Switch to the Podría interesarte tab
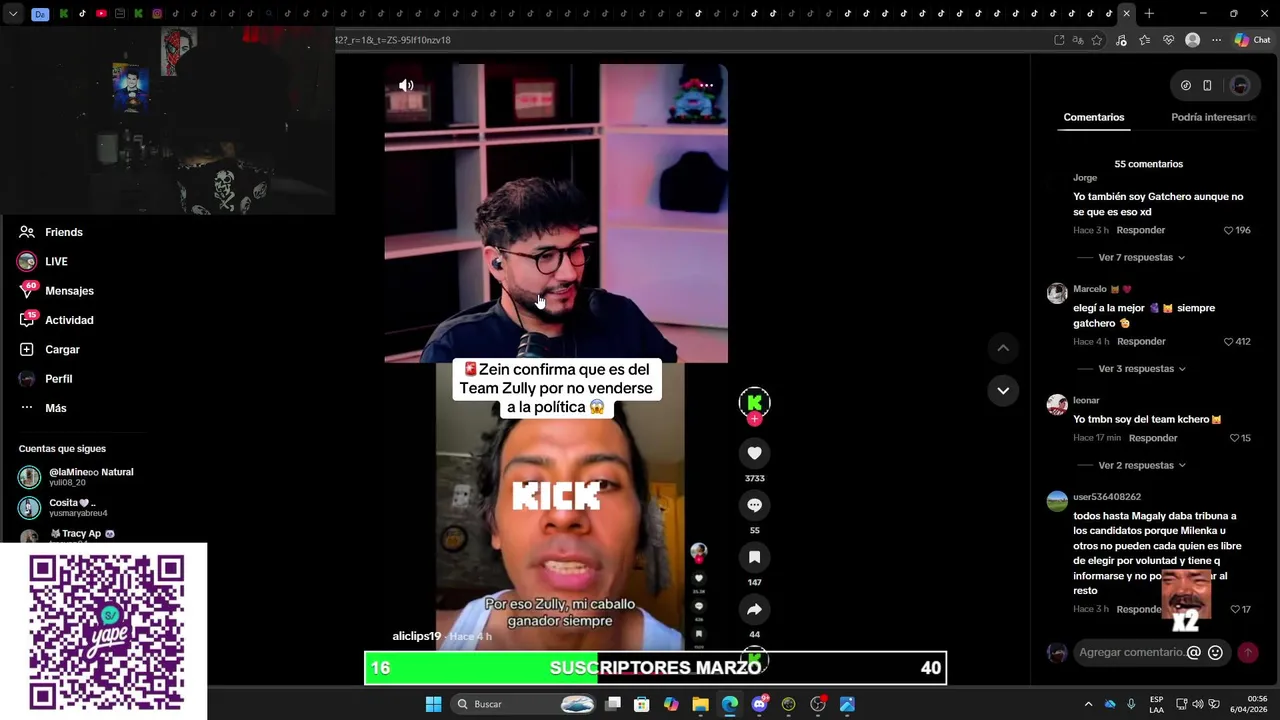This screenshot has height=720, width=1280. coord(1213,117)
